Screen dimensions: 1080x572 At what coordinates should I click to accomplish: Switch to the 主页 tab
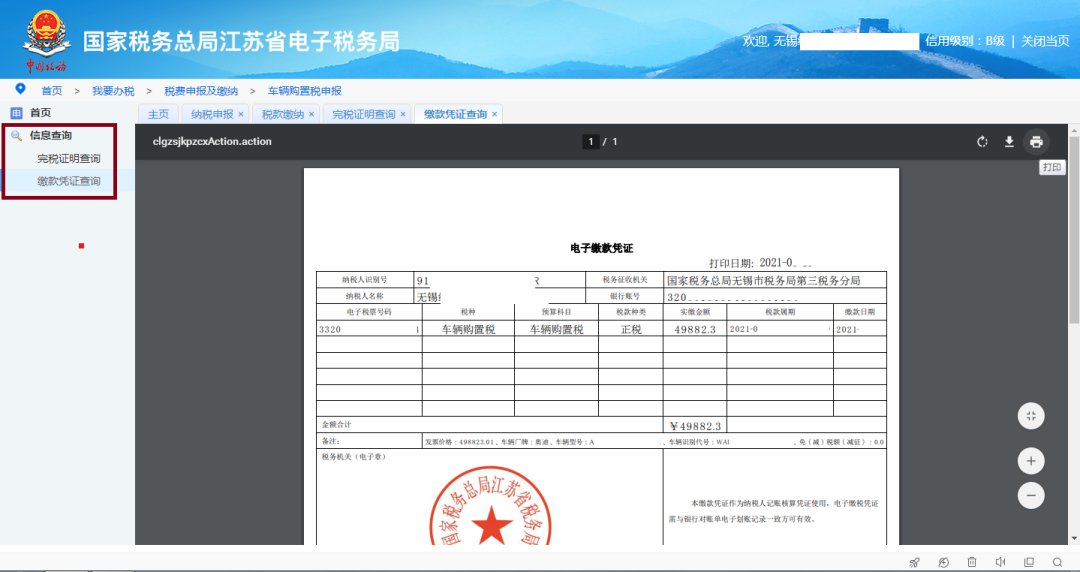158,115
